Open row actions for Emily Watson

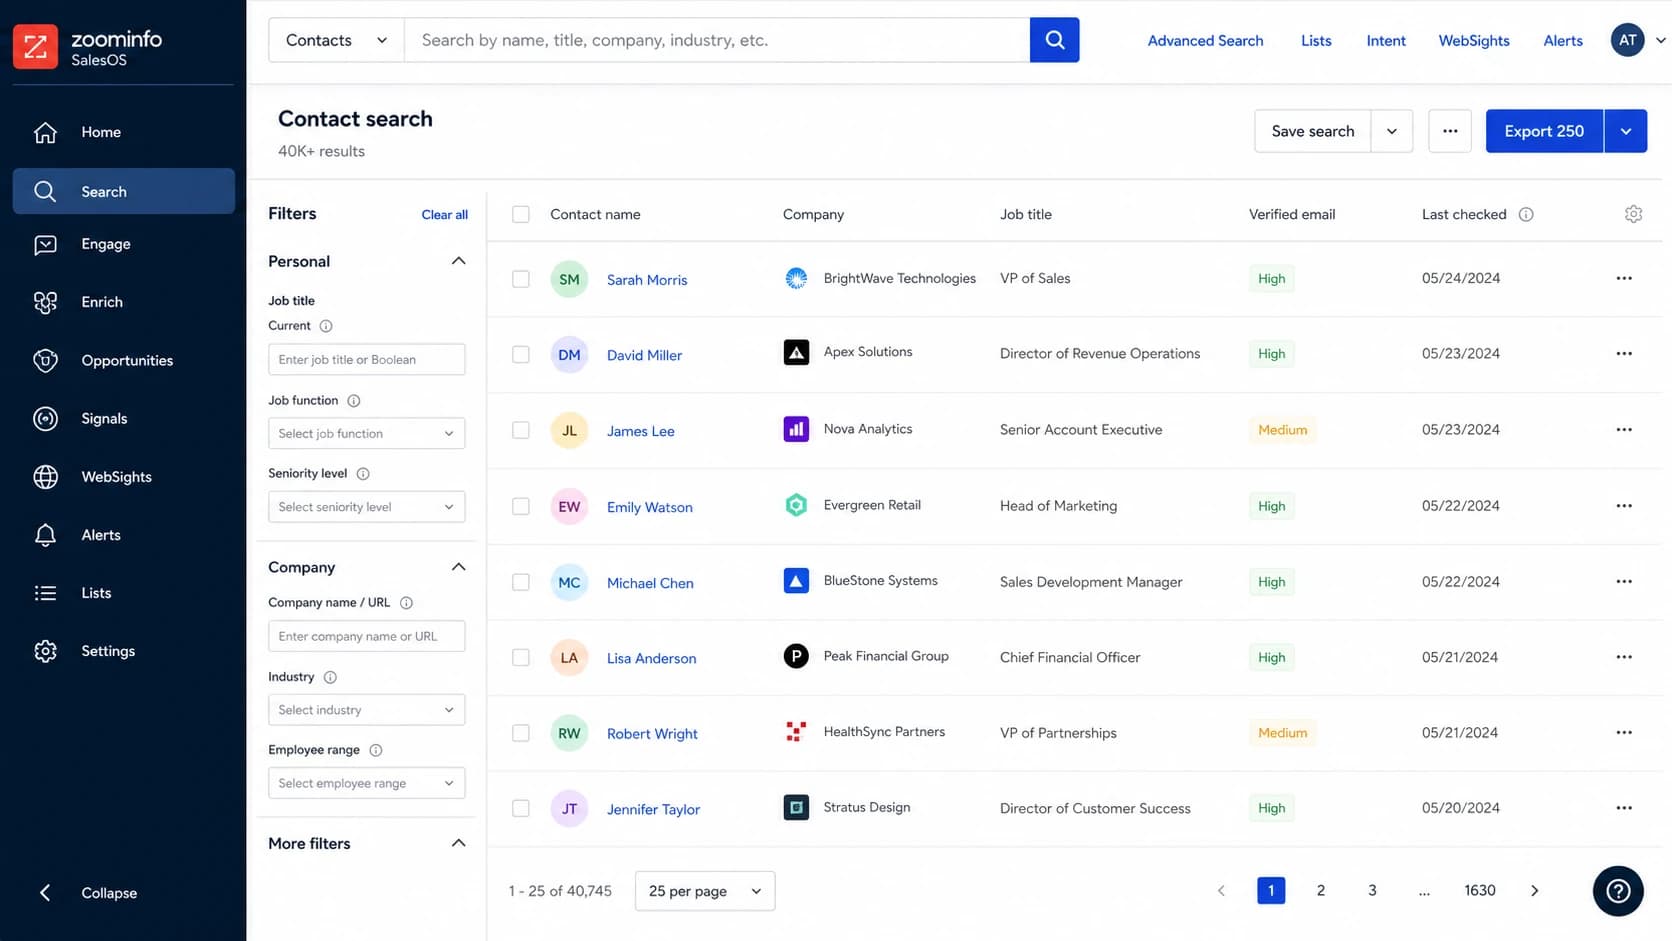(1624, 506)
